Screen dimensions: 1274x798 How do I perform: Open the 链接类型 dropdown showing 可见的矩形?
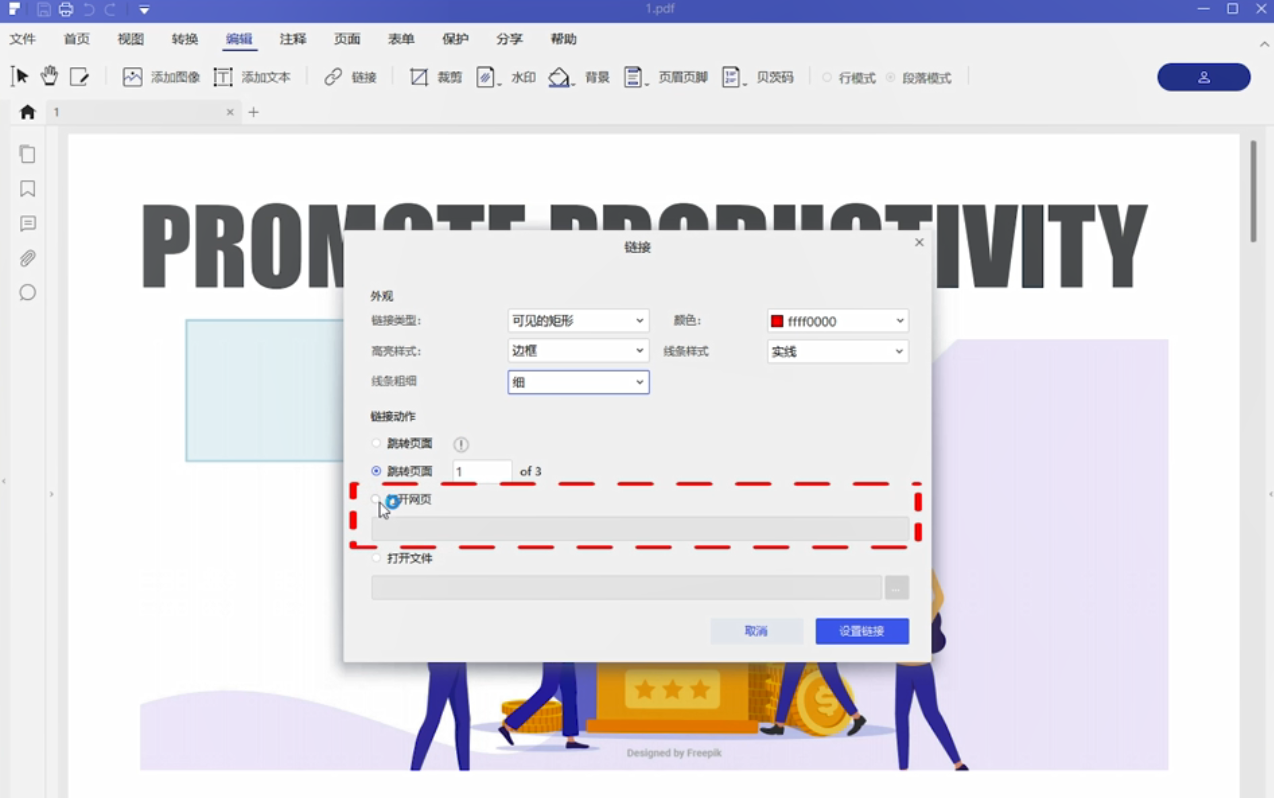pyautogui.click(x=578, y=321)
